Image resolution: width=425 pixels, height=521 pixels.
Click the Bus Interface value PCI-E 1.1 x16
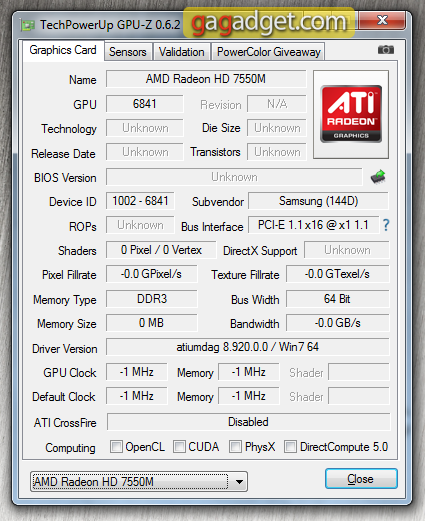click(x=313, y=225)
